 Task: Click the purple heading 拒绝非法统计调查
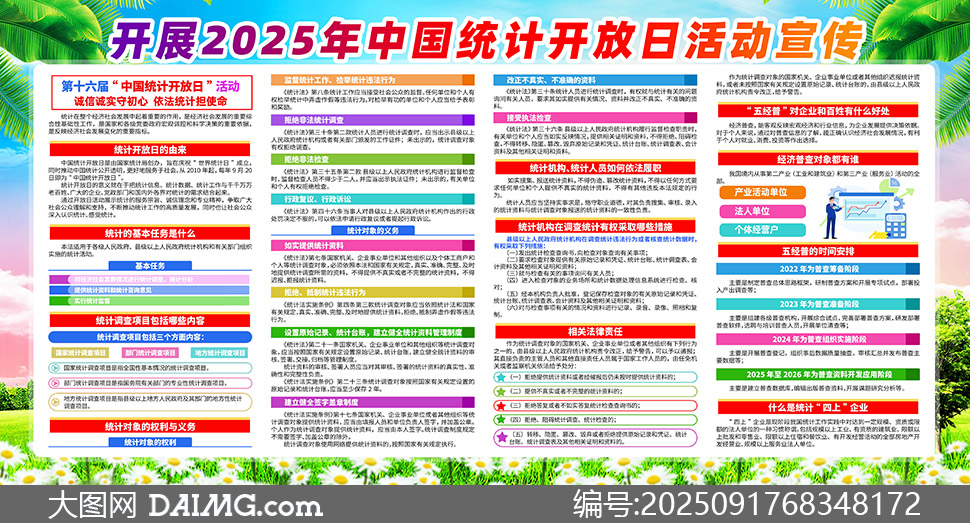point(373,119)
